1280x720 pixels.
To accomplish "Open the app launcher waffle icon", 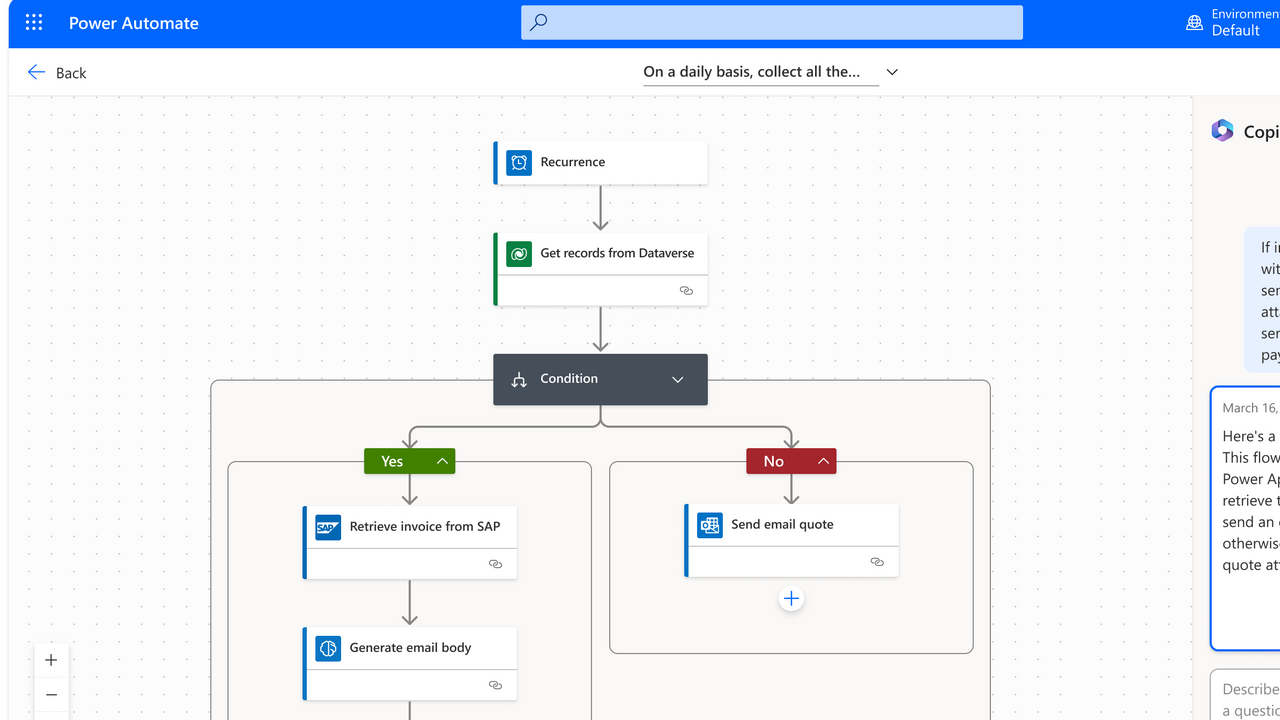I will (34, 23).
